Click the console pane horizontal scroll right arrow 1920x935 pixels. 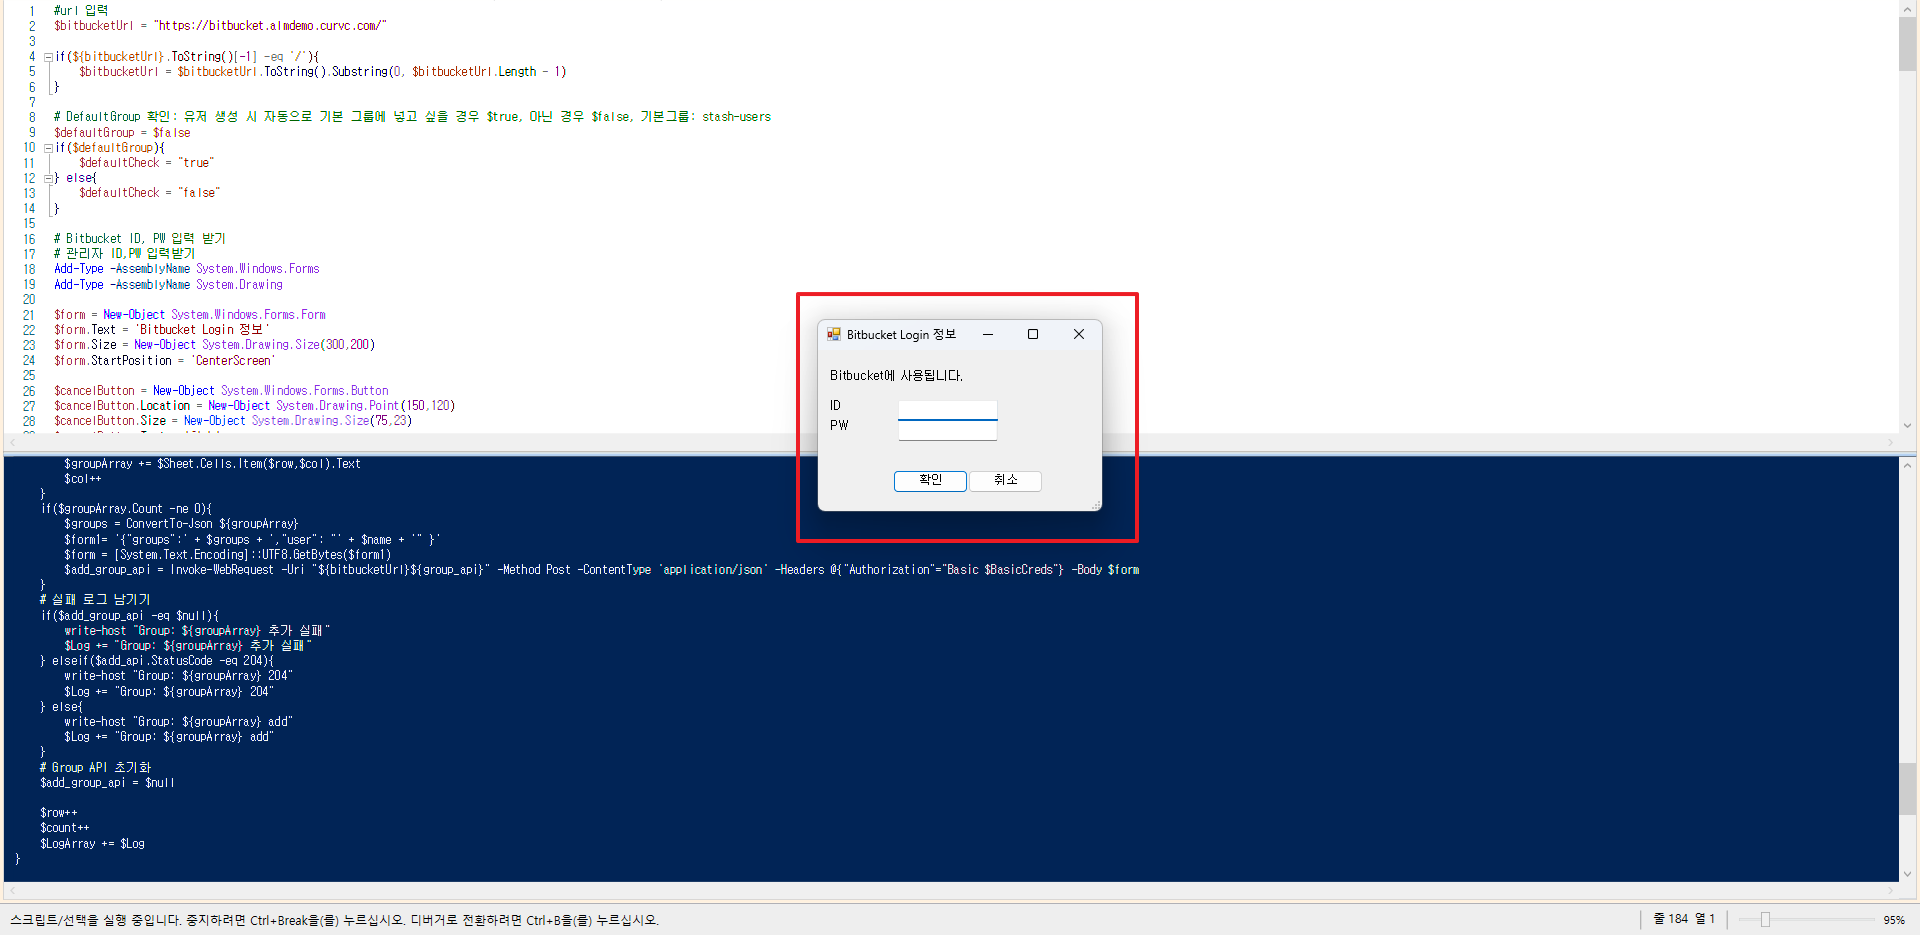(x=1890, y=890)
